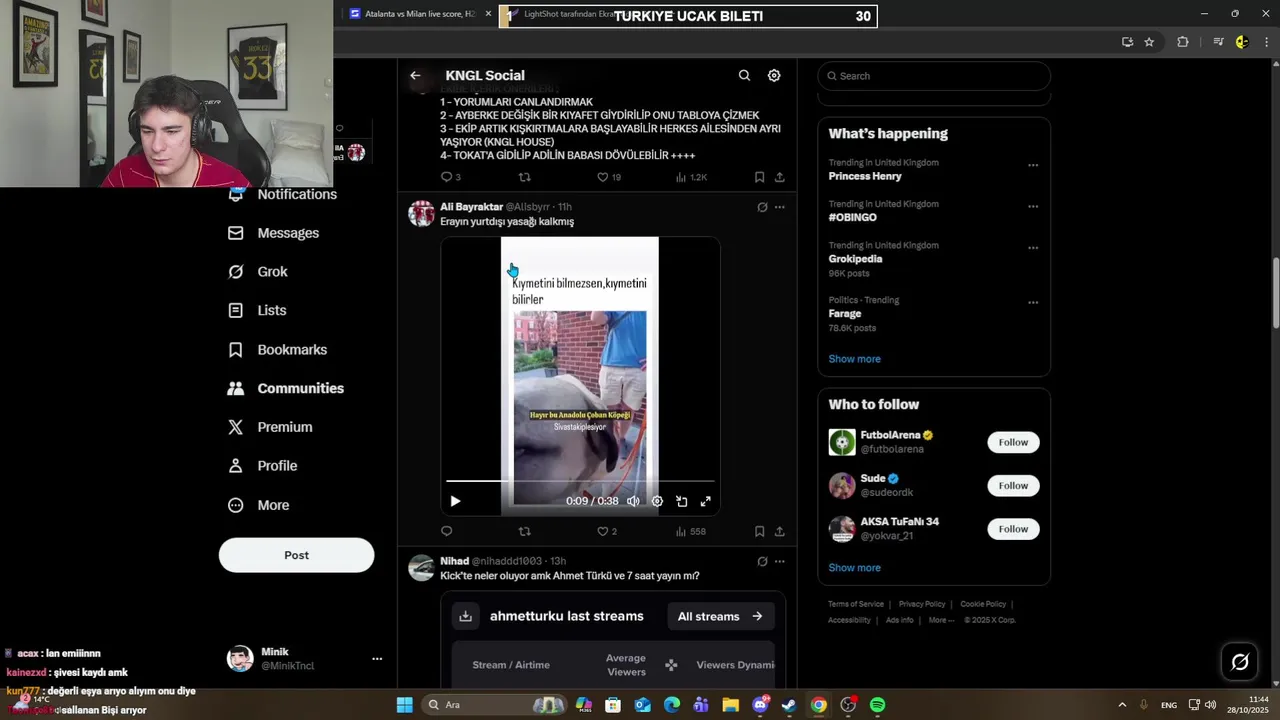Open Ali Bayraktar's profile avatar
Viewport: 1280px width, 720px height.
click(422, 213)
